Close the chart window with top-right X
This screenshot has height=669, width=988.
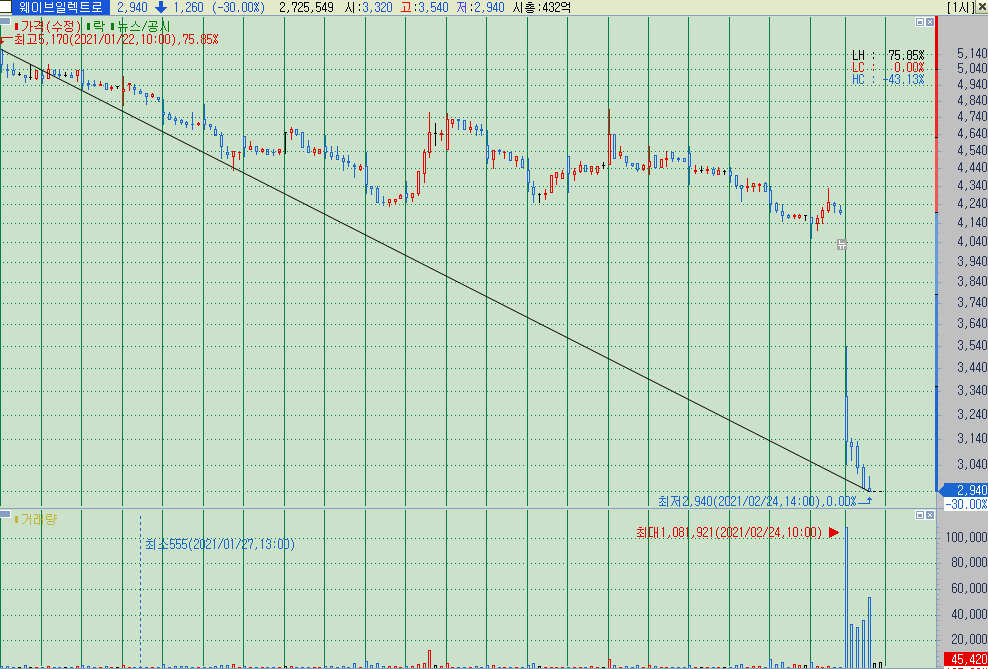pos(981,7)
